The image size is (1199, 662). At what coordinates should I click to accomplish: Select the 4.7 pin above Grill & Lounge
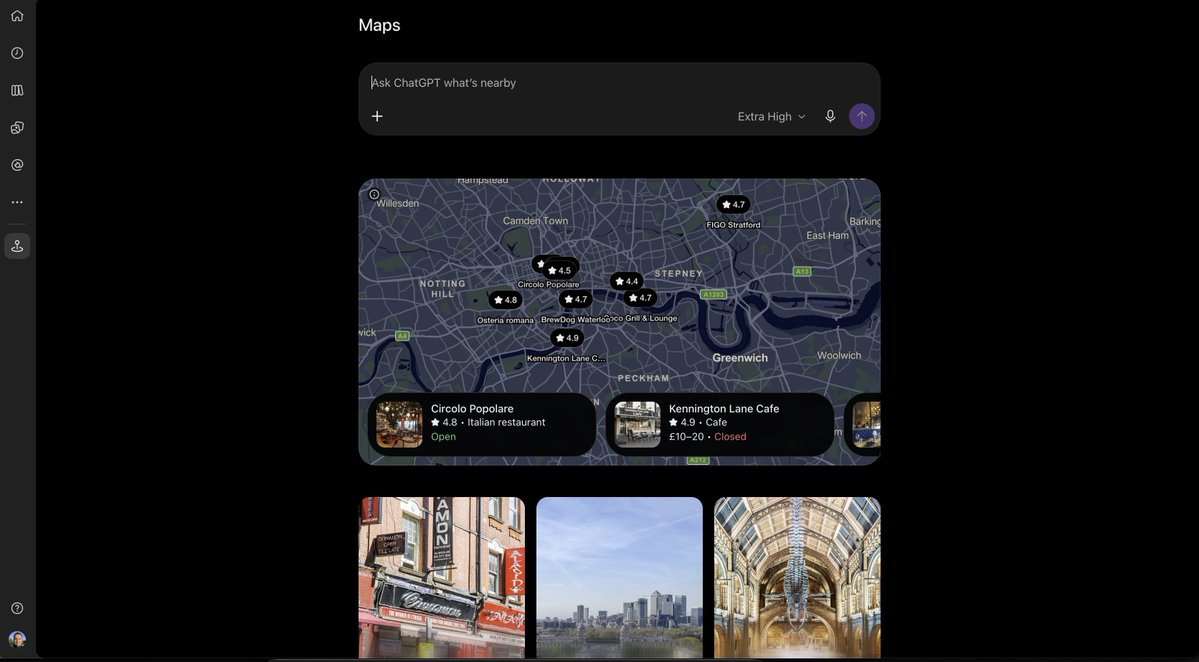tap(640, 297)
